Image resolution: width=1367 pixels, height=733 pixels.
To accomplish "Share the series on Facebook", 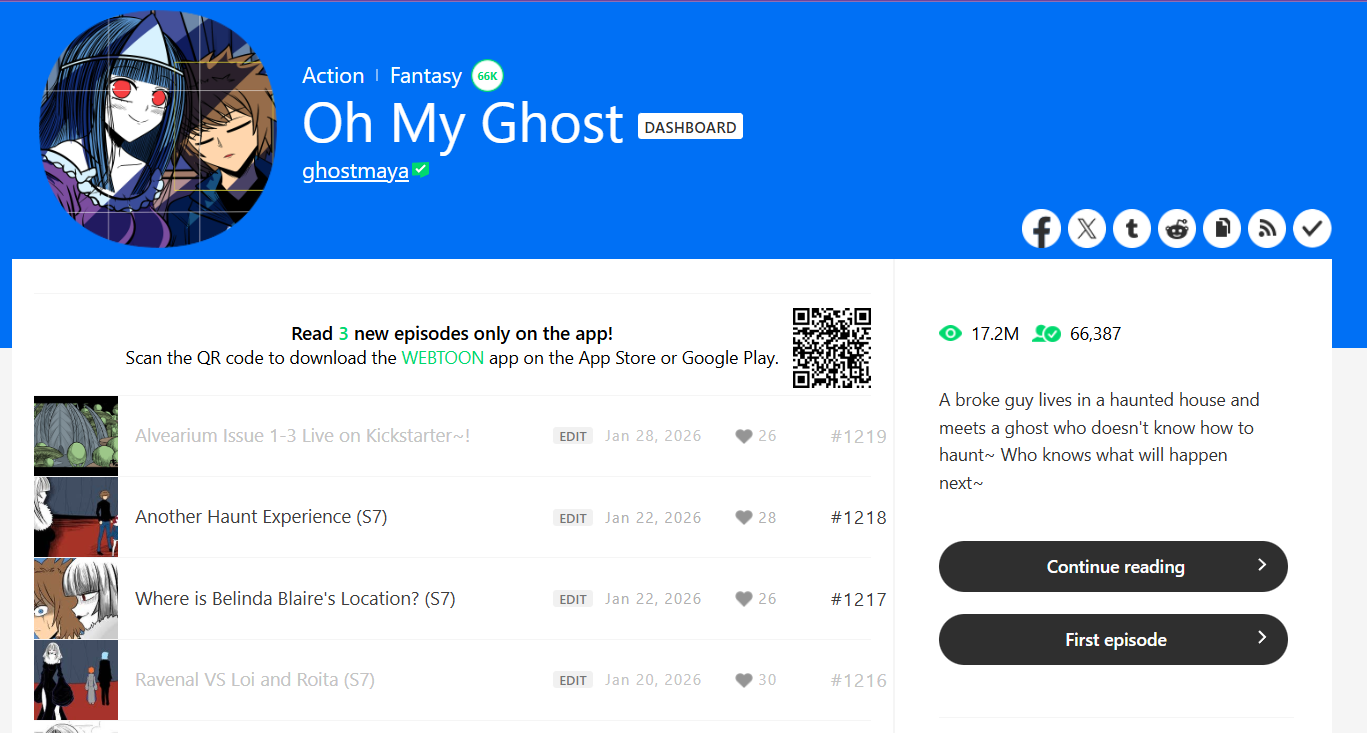I will [x=1041, y=229].
